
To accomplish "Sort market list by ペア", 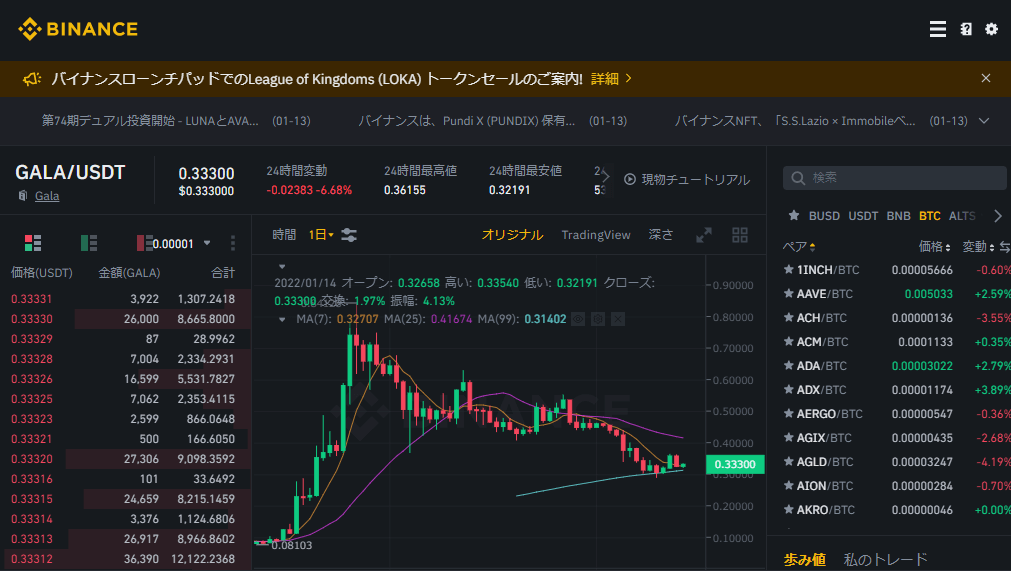I will point(799,247).
